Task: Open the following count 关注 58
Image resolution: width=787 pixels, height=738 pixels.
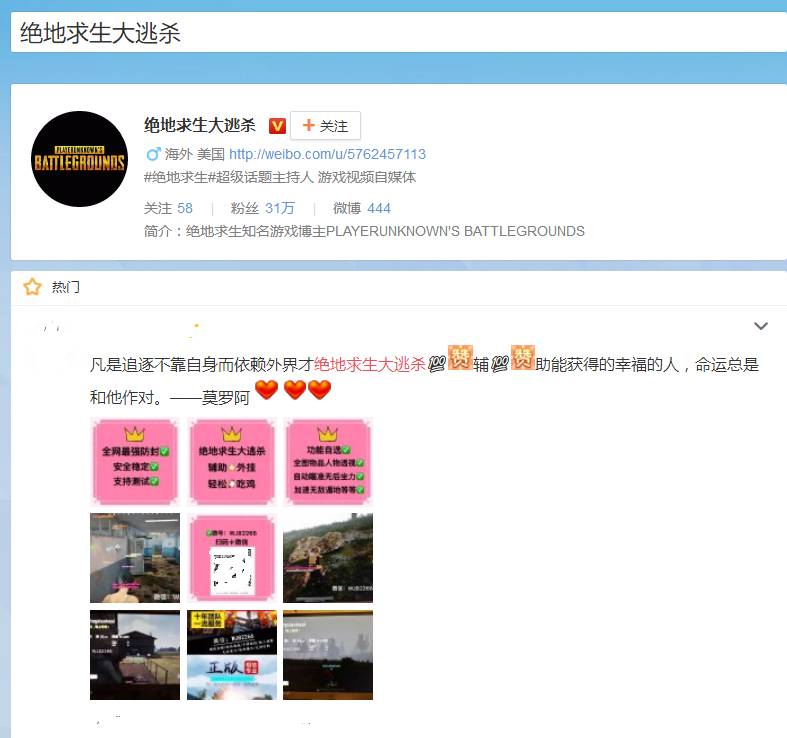Action: click(x=168, y=208)
